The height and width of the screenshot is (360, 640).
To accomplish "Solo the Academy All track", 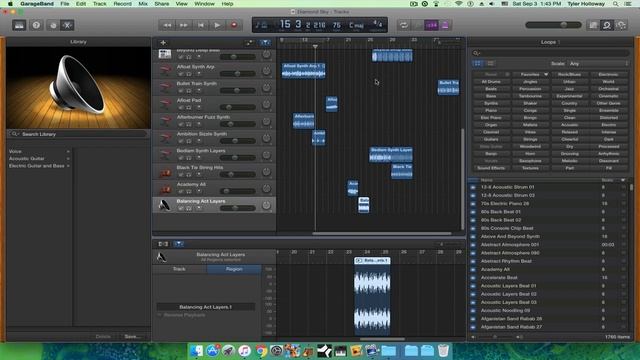I will pyautogui.click(x=189, y=191).
